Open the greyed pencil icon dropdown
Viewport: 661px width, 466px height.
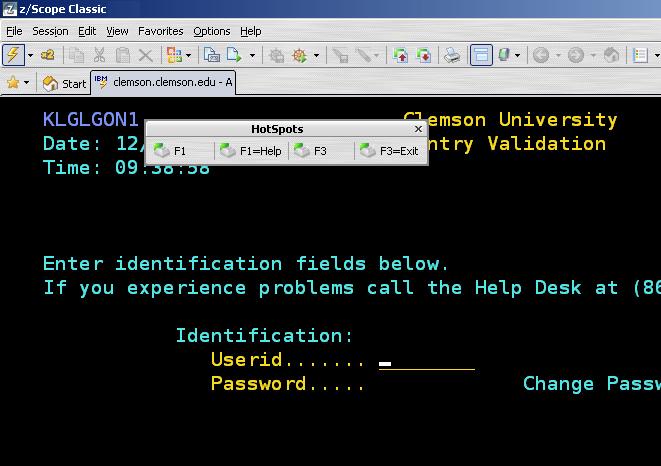376,55
